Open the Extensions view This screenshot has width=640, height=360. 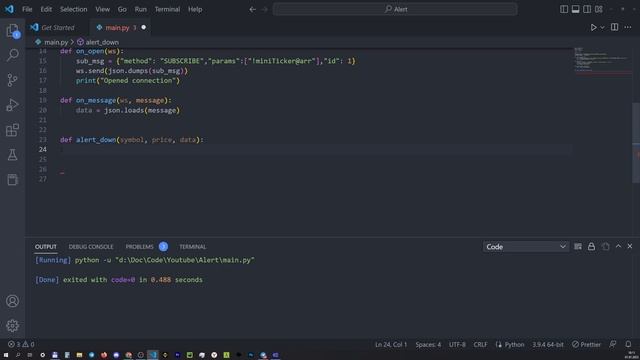(x=12, y=130)
